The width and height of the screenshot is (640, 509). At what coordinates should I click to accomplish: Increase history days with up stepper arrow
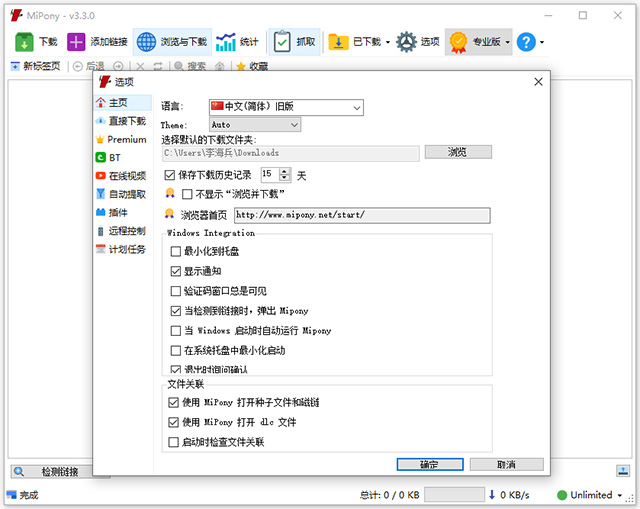(x=284, y=171)
